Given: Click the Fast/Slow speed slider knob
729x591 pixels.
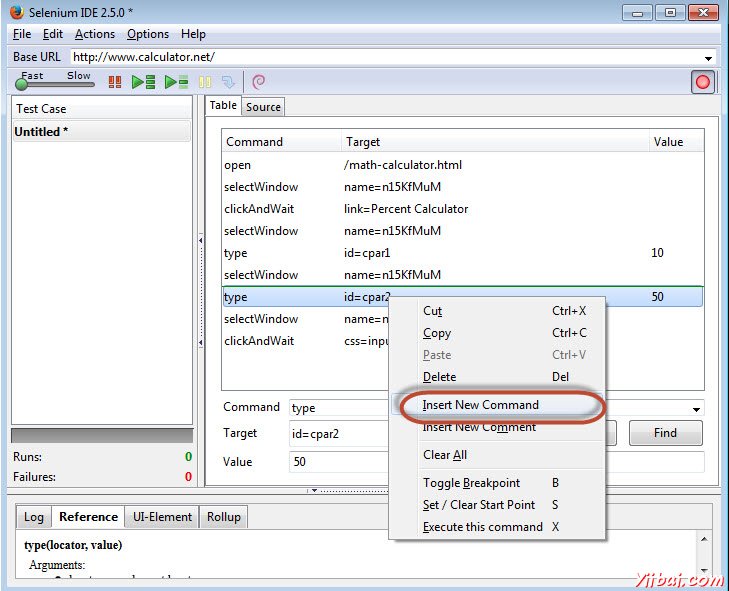Looking at the screenshot, I should (21, 84).
